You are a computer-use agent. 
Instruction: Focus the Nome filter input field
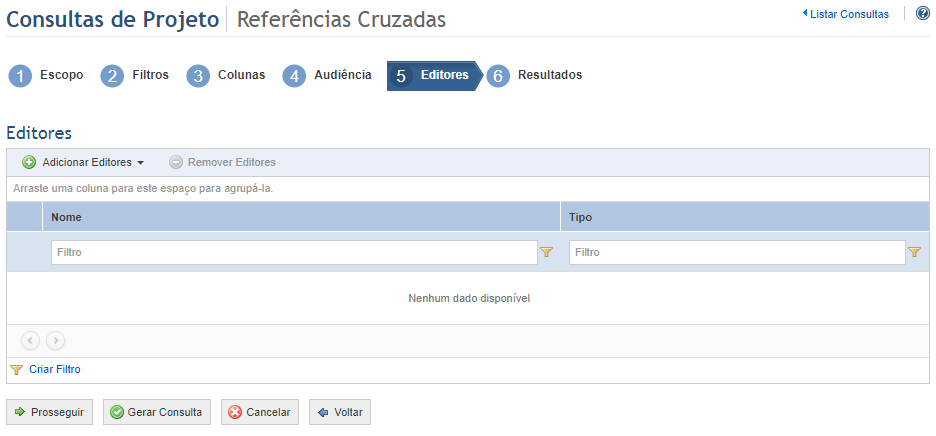point(294,253)
